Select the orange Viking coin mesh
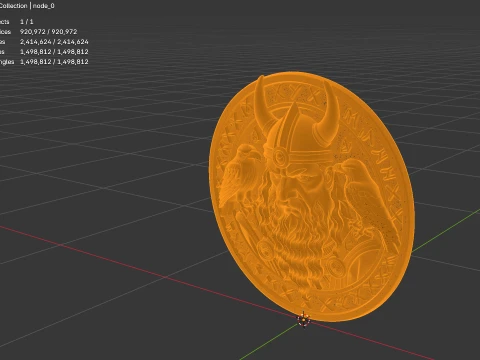Screen dimensions: 480x360 pos(312,197)
